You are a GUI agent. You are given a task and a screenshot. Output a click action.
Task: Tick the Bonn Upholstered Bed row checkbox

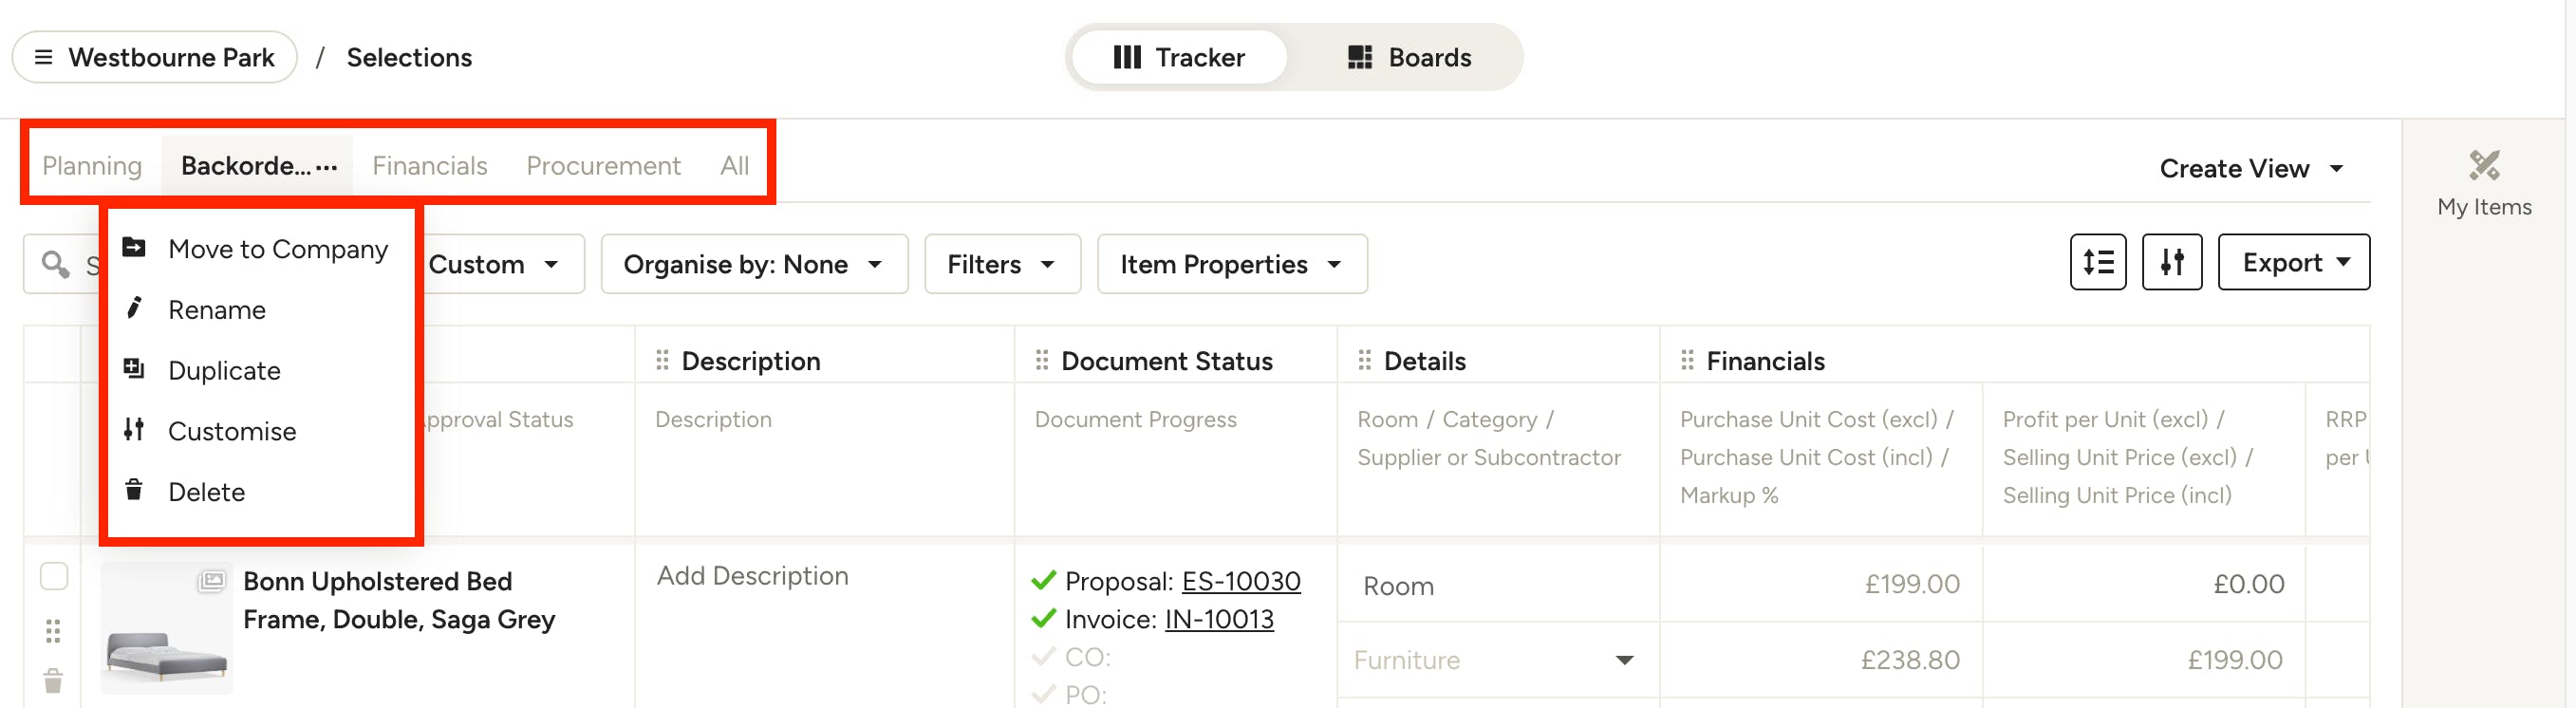pos(54,577)
